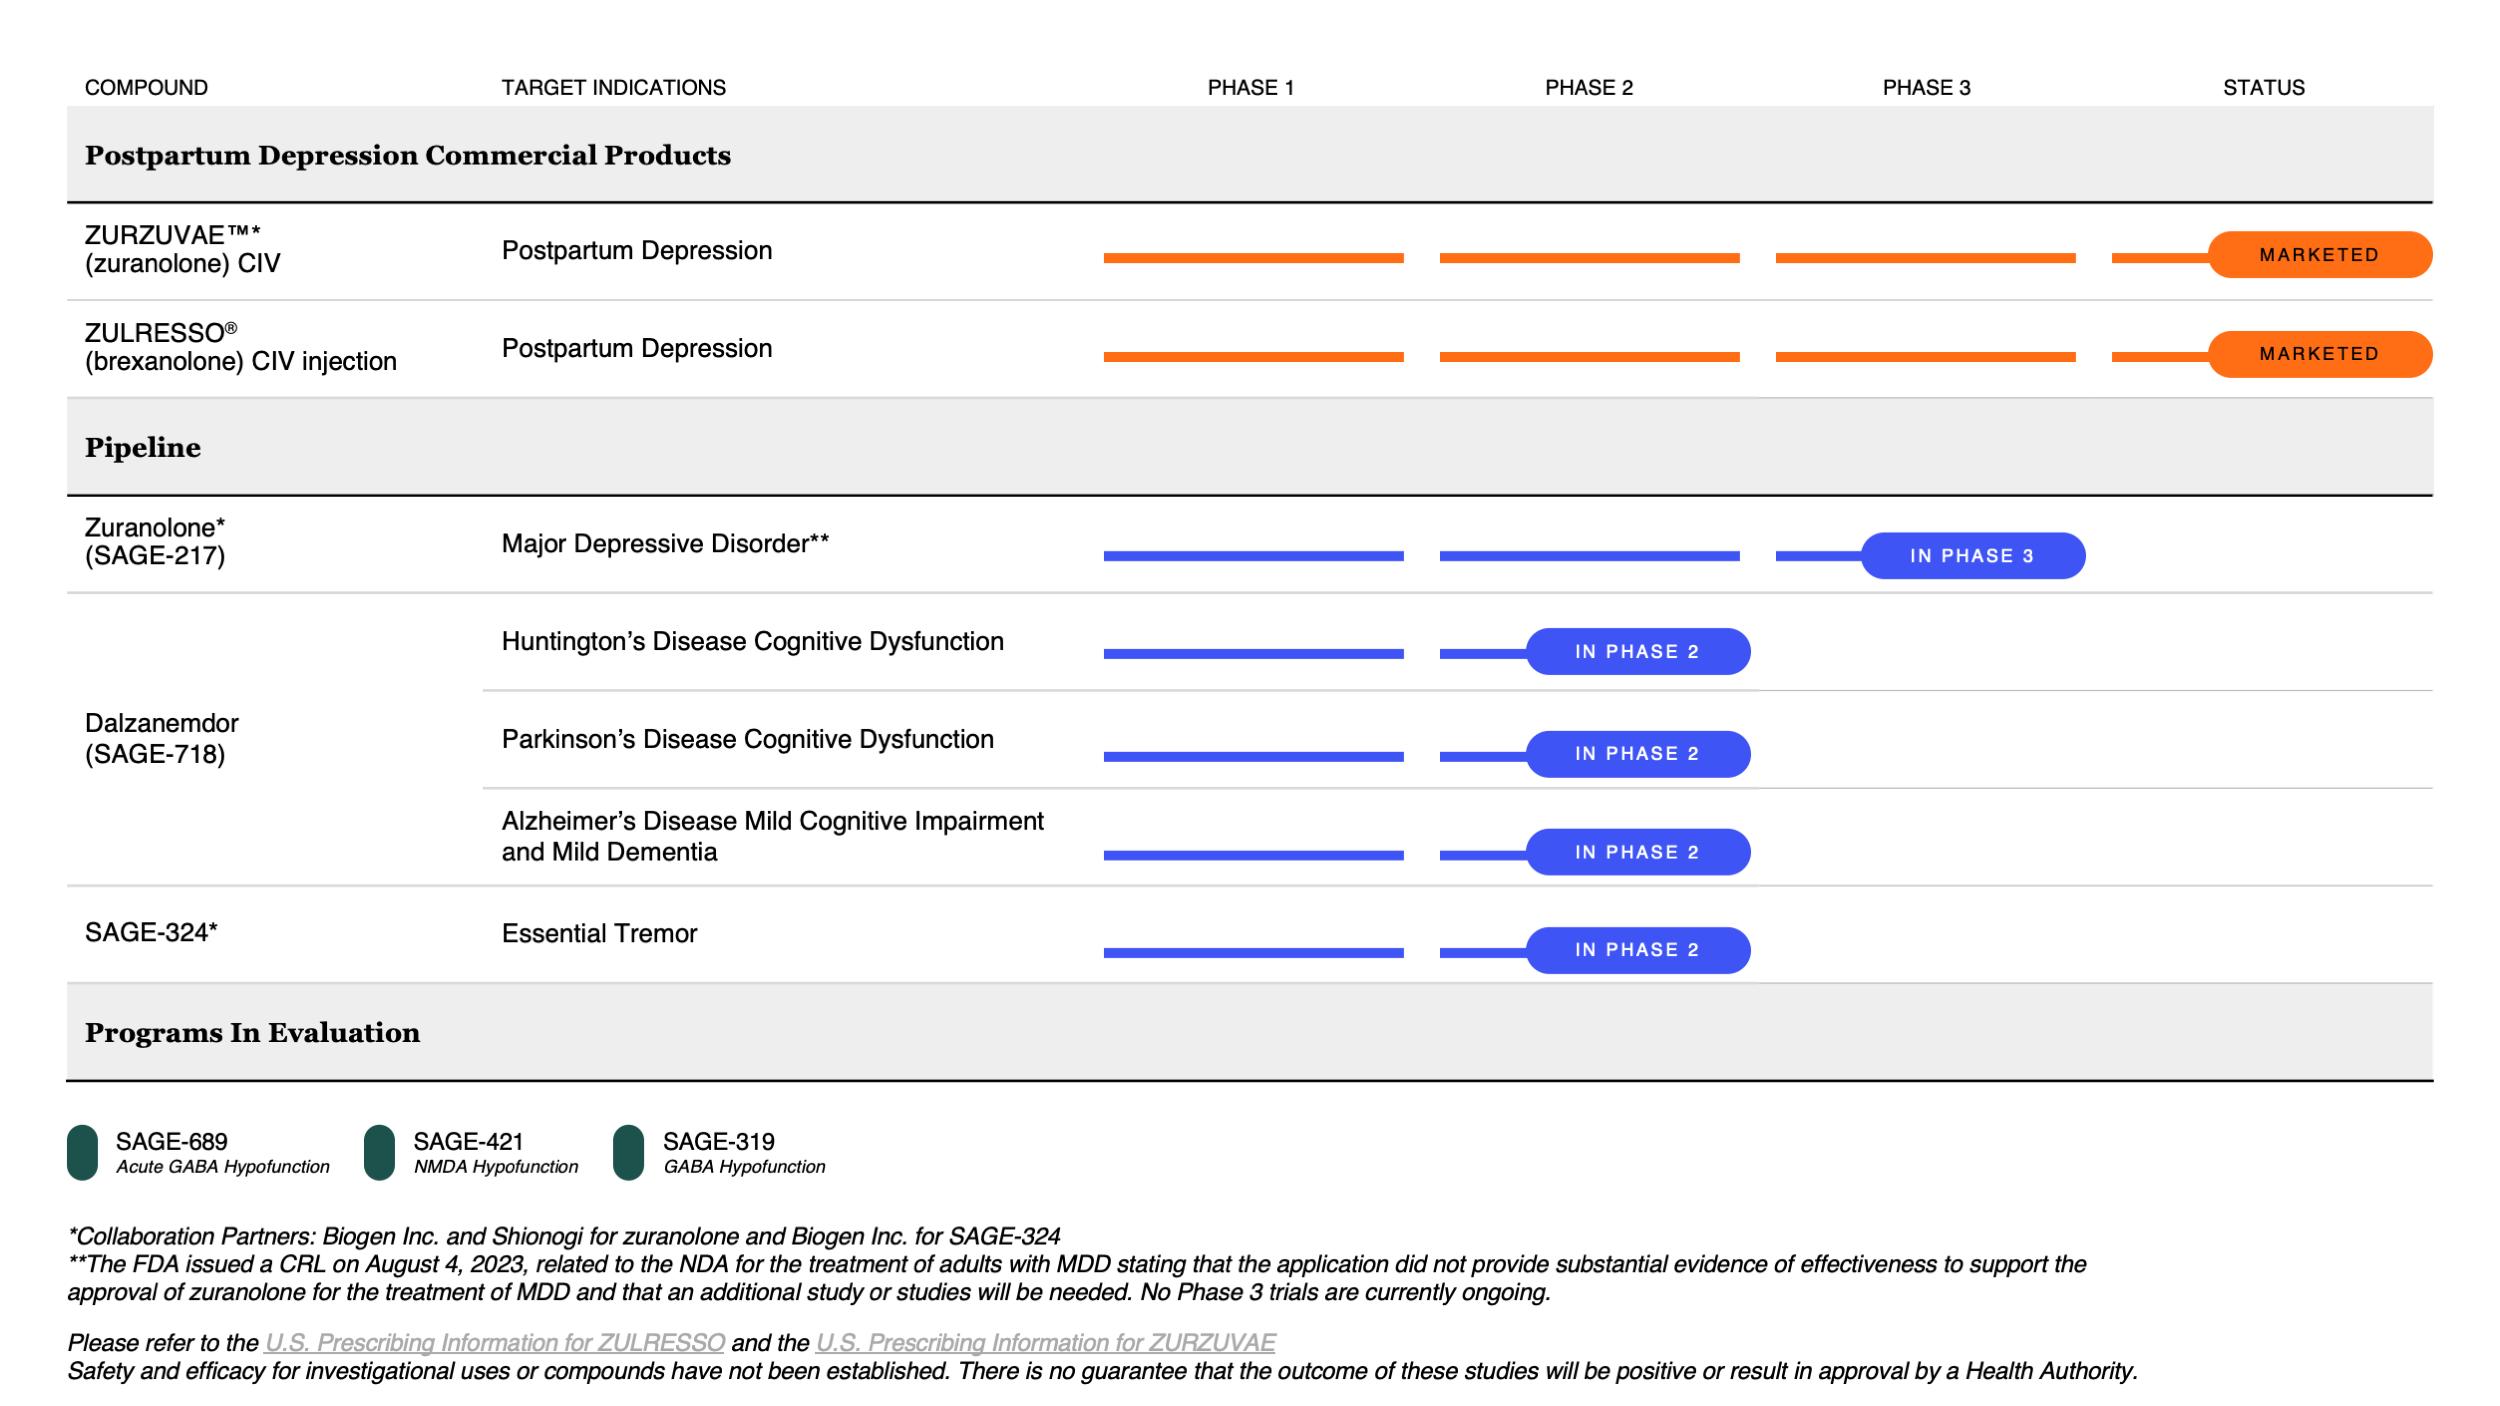2500x1406 pixels.
Task: Click Postpartum Depression Commercial Products header
Action: click(x=407, y=155)
